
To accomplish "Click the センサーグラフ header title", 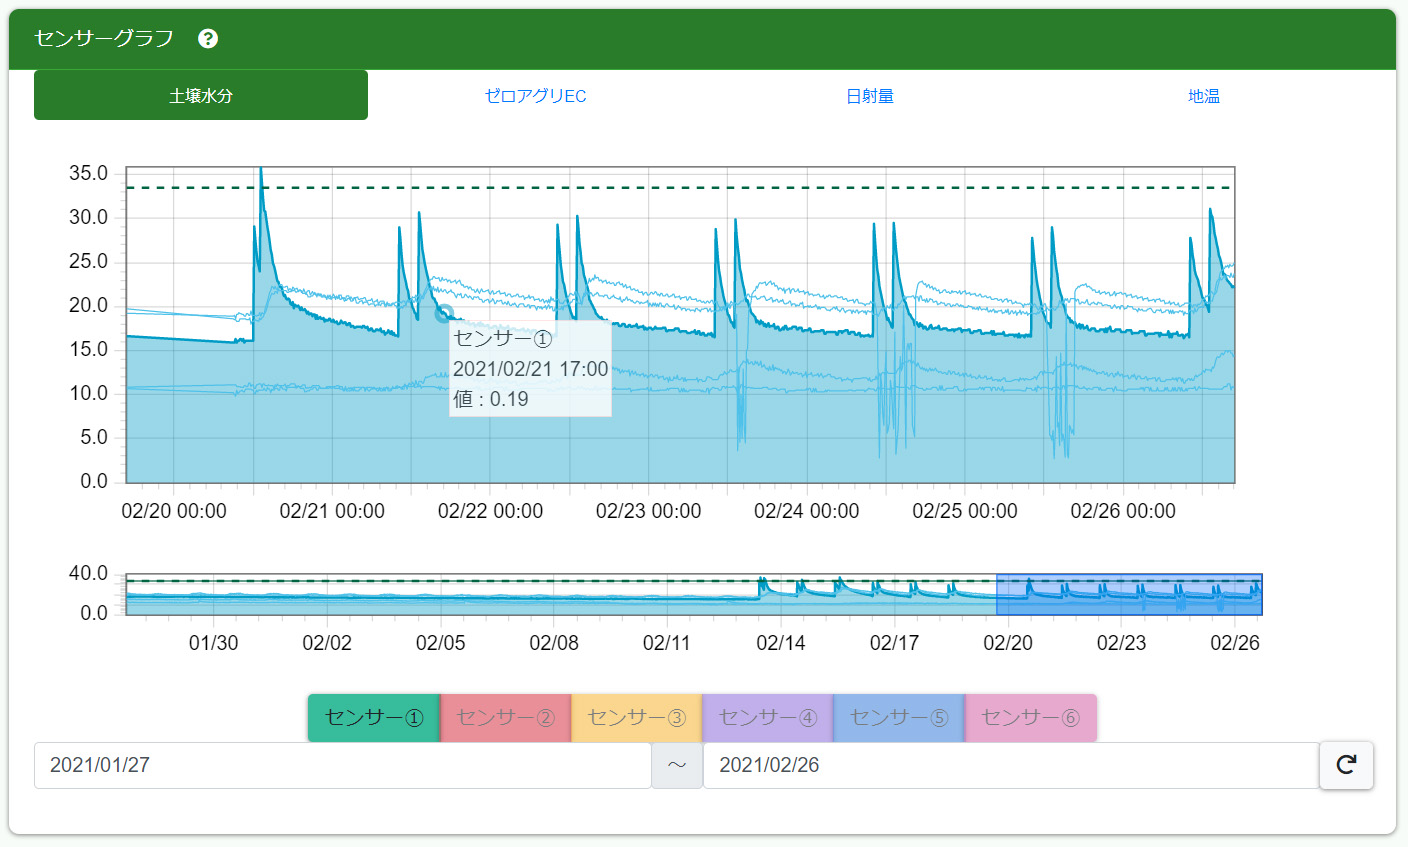I will [104, 39].
